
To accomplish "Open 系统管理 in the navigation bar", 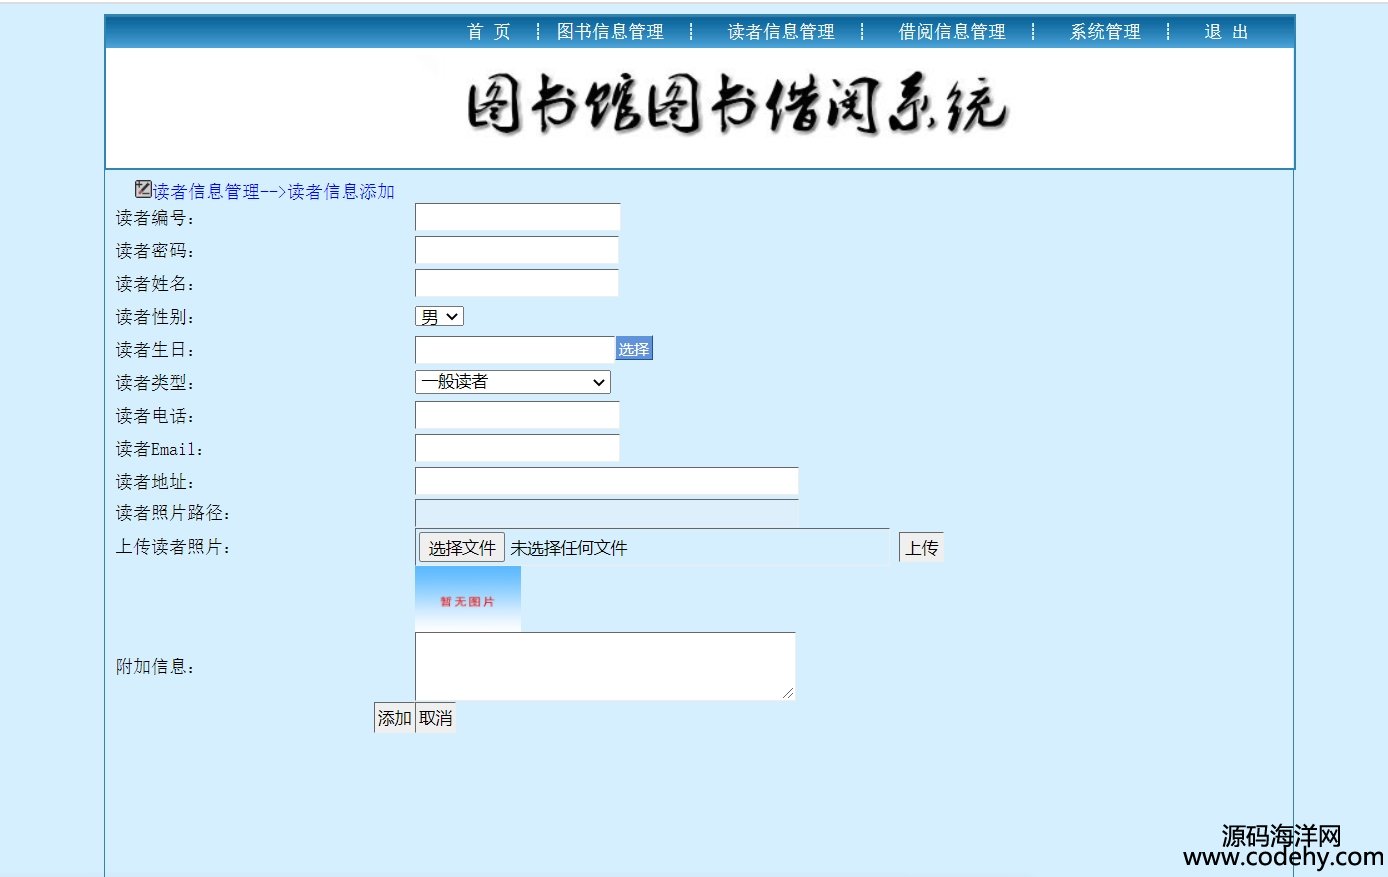I will pos(1105,32).
